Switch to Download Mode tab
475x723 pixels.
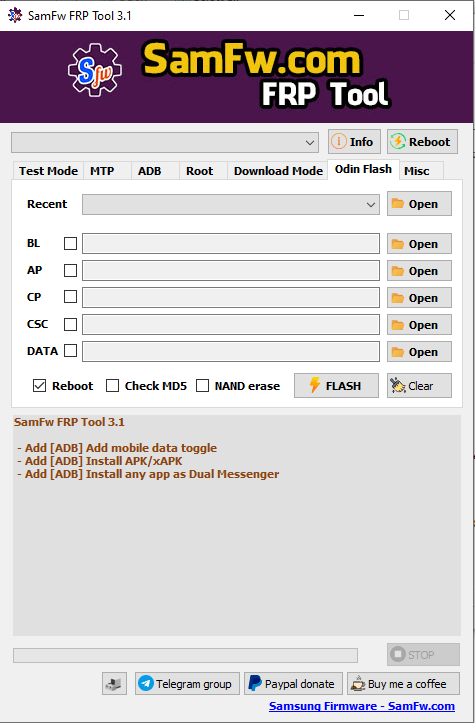(x=278, y=171)
